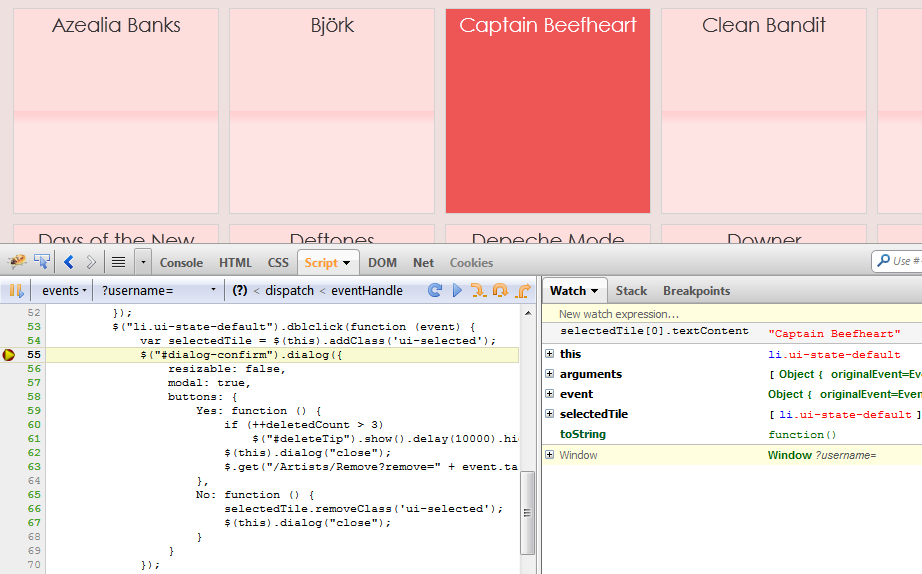Select the Downer artist tile
The height and width of the screenshot is (574, 922).
click(764, 234)
